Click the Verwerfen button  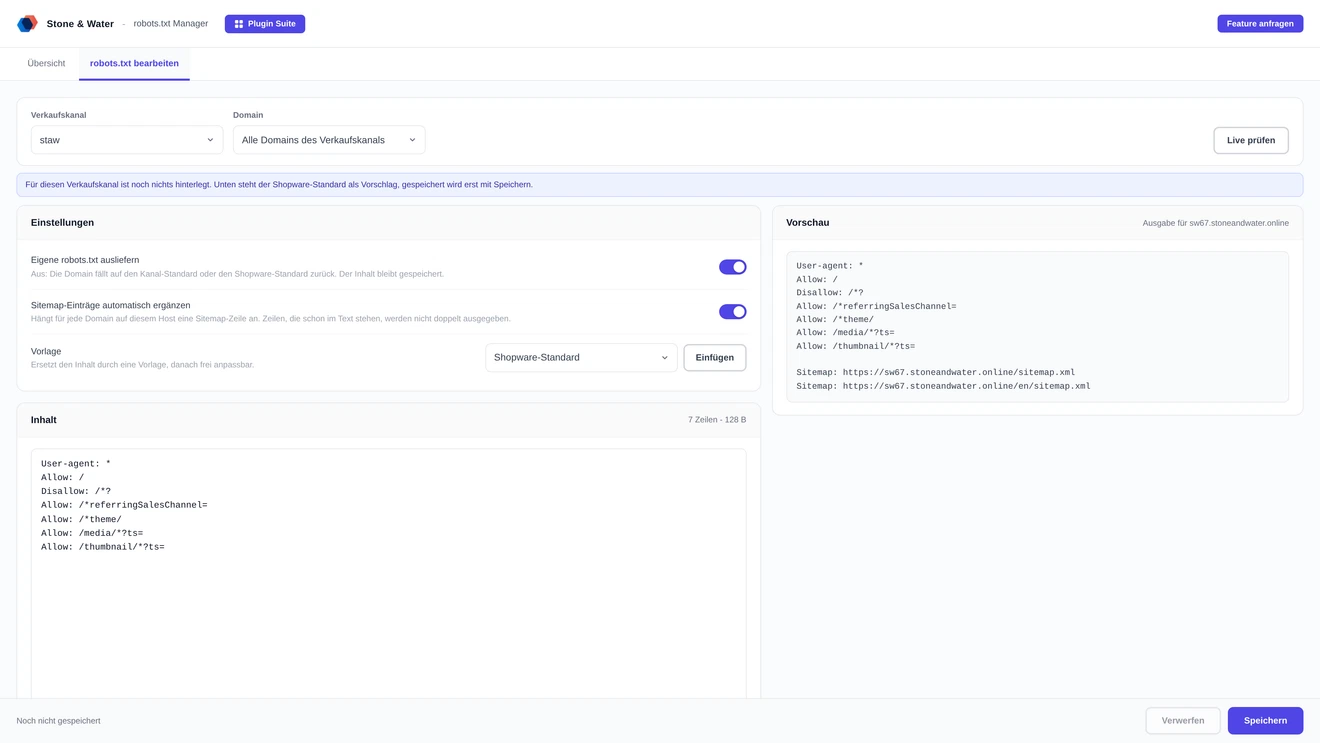pyautogui.click(x=1183, y=721)
